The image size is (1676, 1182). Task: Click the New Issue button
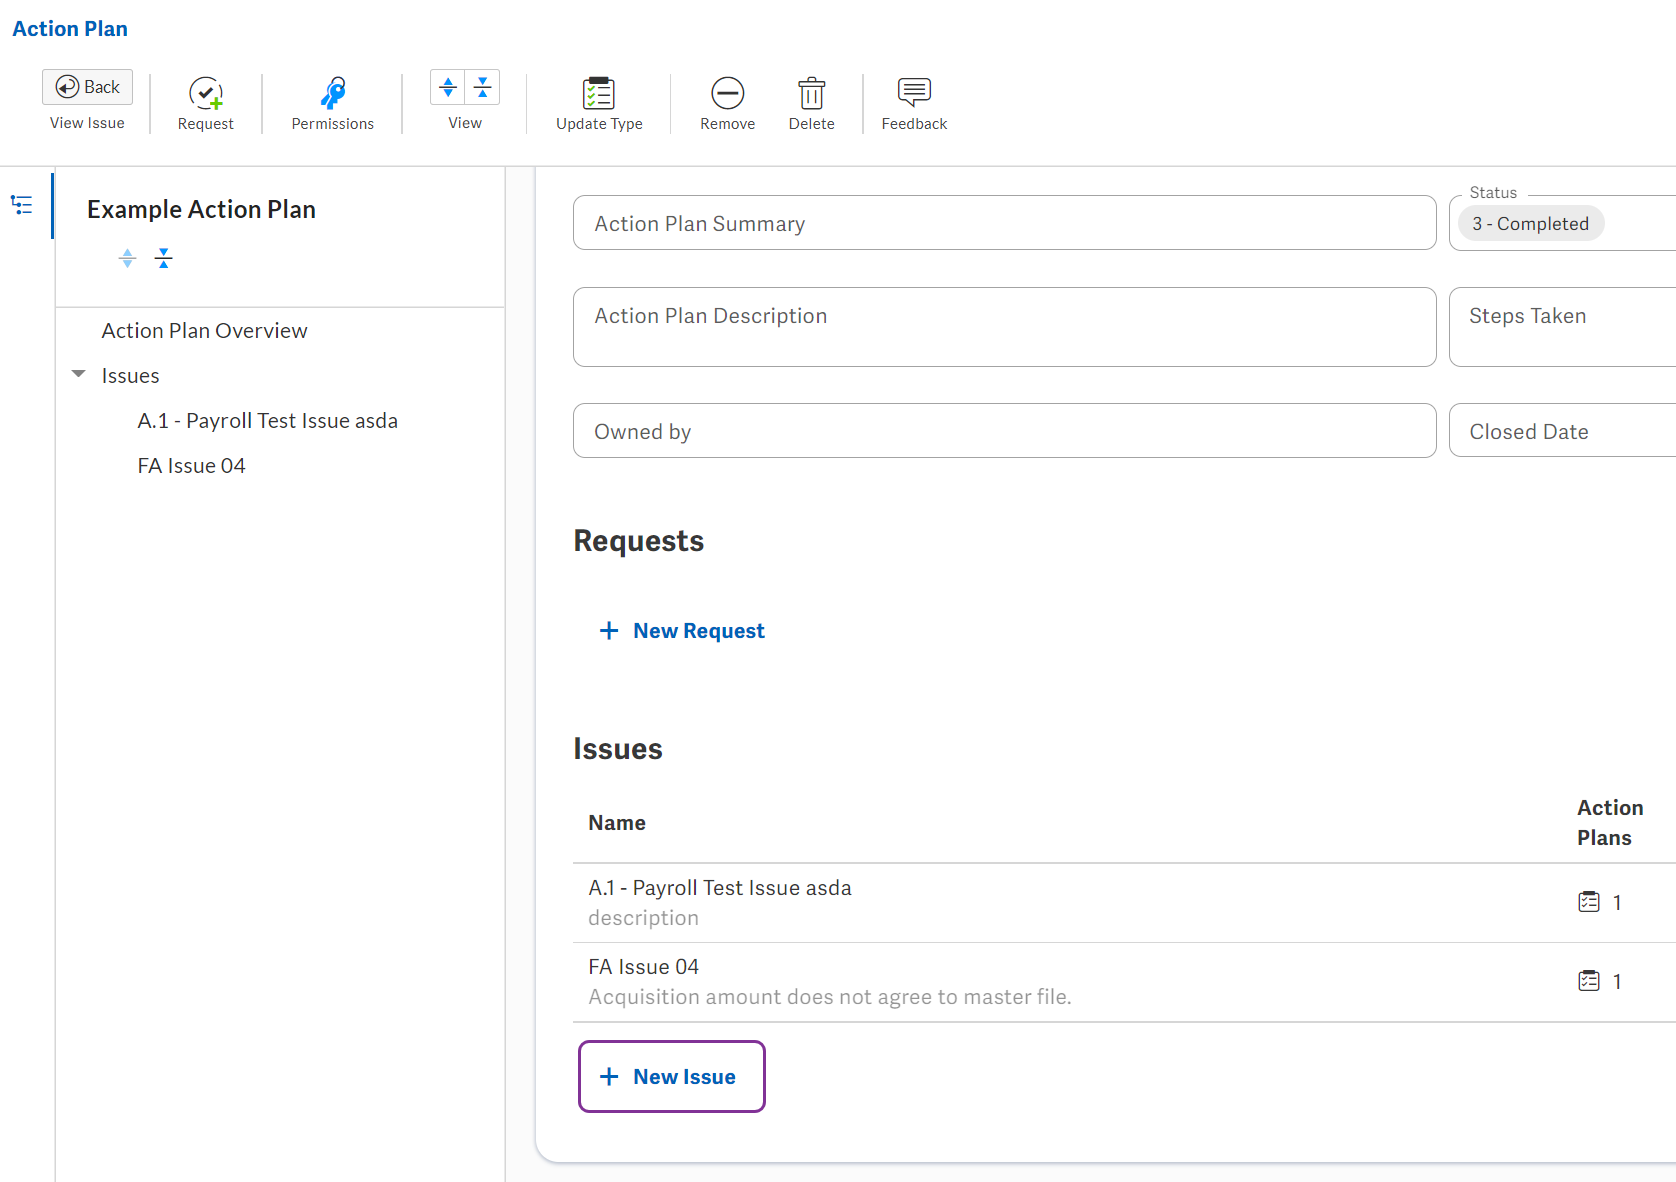click(672, 1077)
